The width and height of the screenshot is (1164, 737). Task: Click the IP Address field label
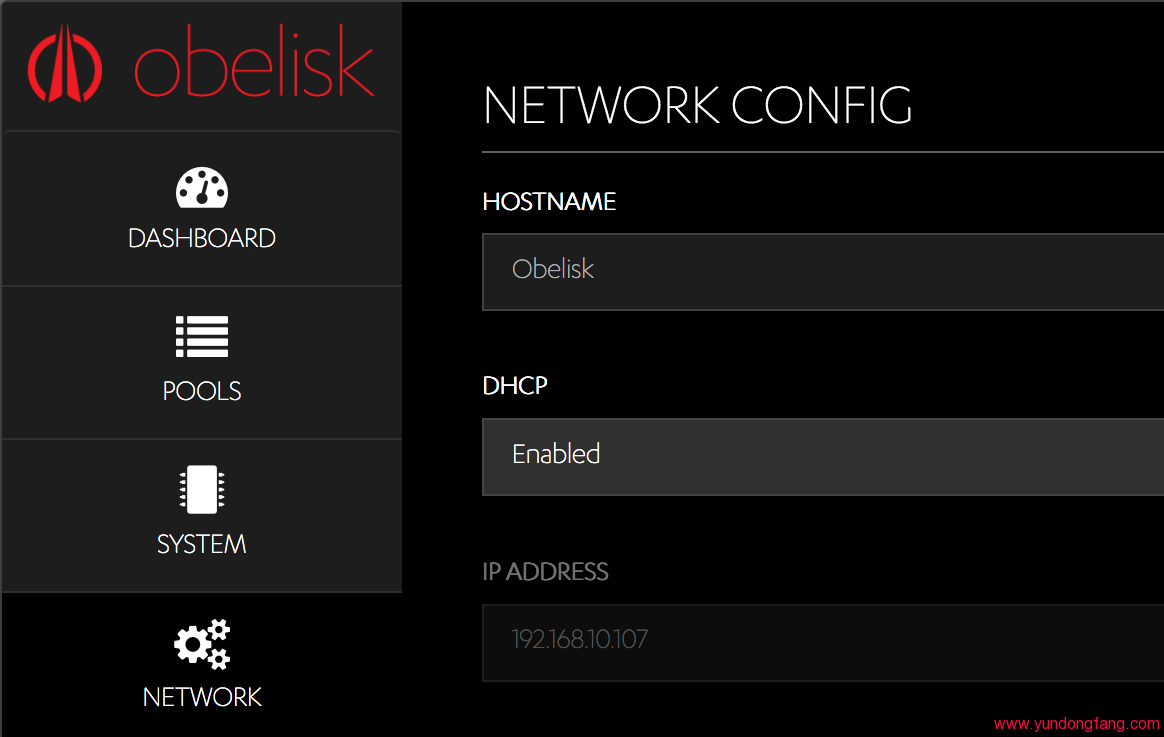[x=545, y=572]
